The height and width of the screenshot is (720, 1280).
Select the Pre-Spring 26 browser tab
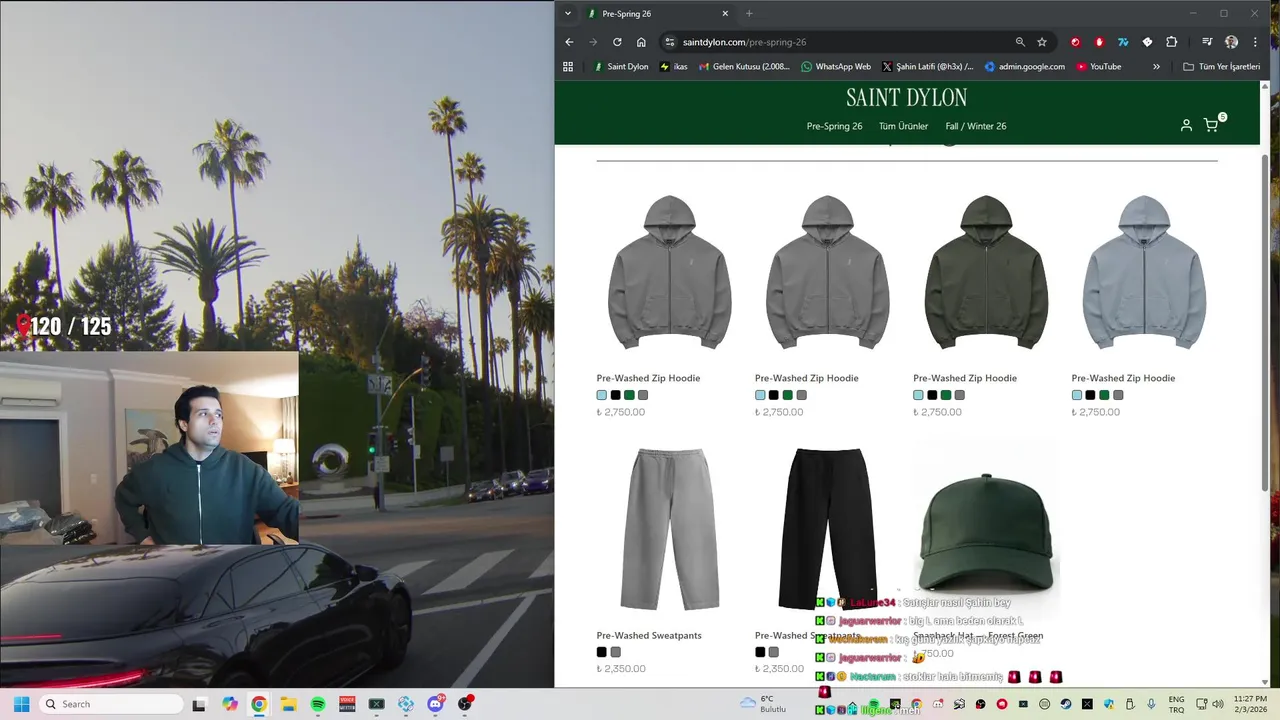tap(658, 13)
